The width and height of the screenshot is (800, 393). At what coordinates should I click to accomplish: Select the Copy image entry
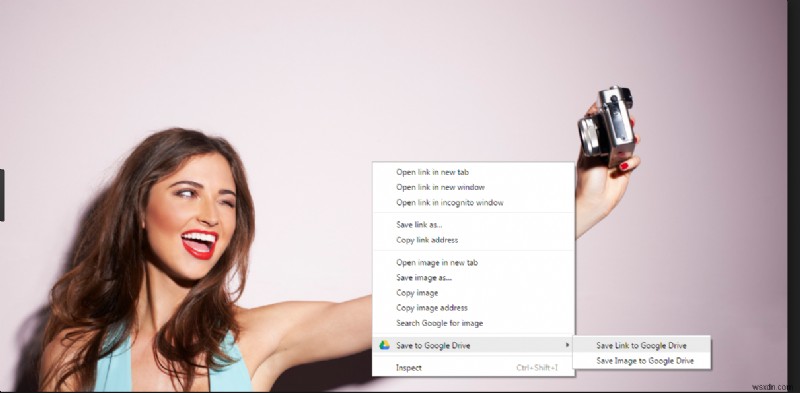coord(473,293)
